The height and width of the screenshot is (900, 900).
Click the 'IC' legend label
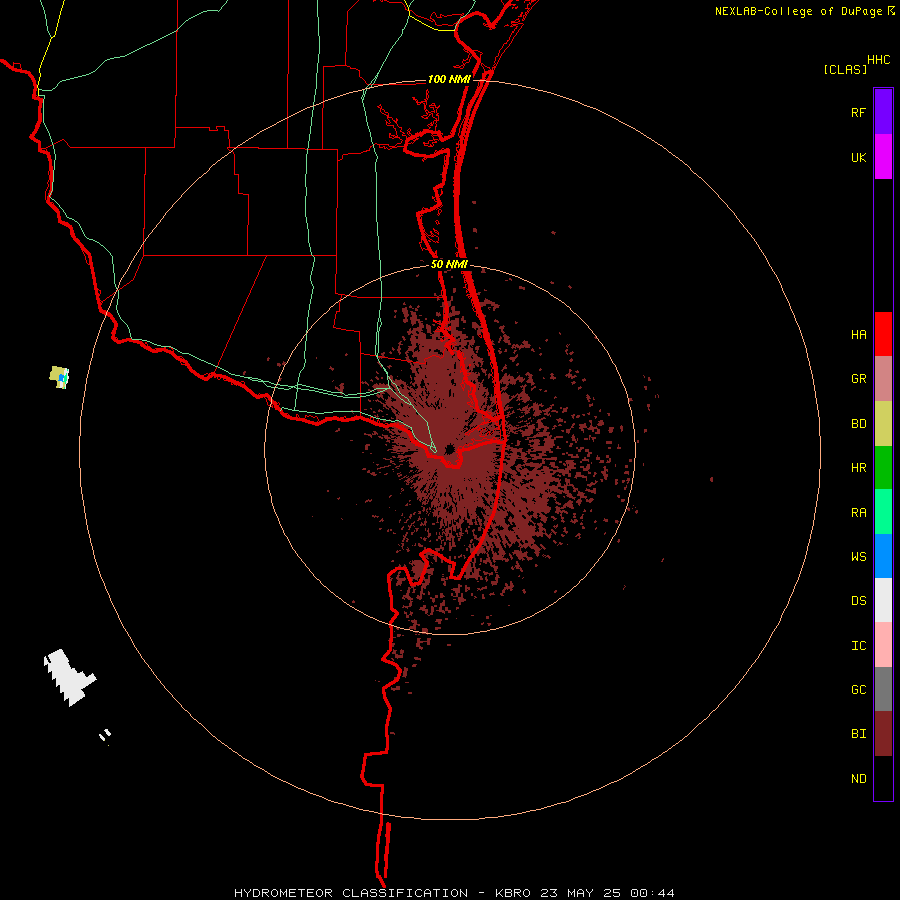pyautogui.click(x=858, y=646)
